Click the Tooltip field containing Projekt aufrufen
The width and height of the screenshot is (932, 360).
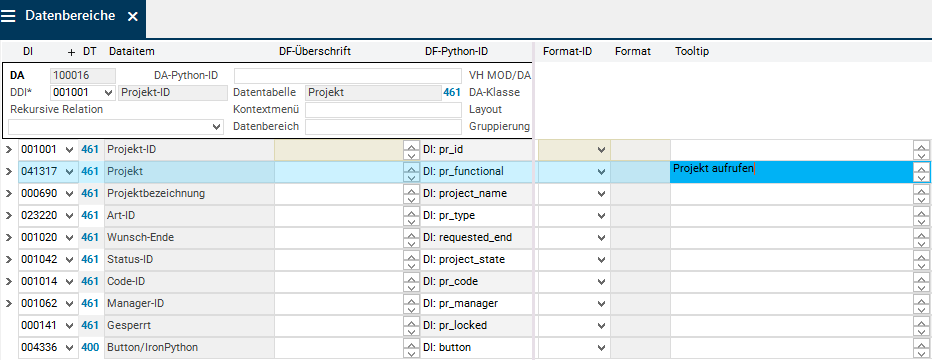[792, 172]
